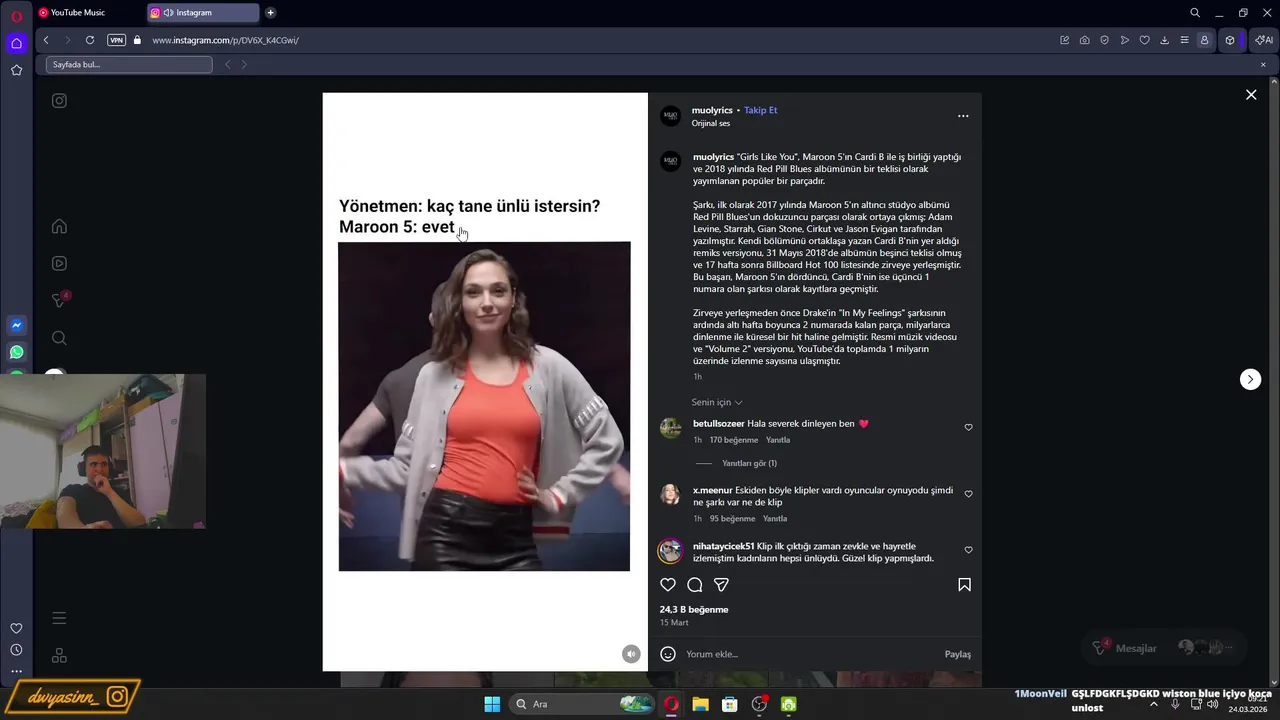This screenshot has height=720, width=1280.
Task: Like nihataycicek51's comment heart
Action: (968, 550)
